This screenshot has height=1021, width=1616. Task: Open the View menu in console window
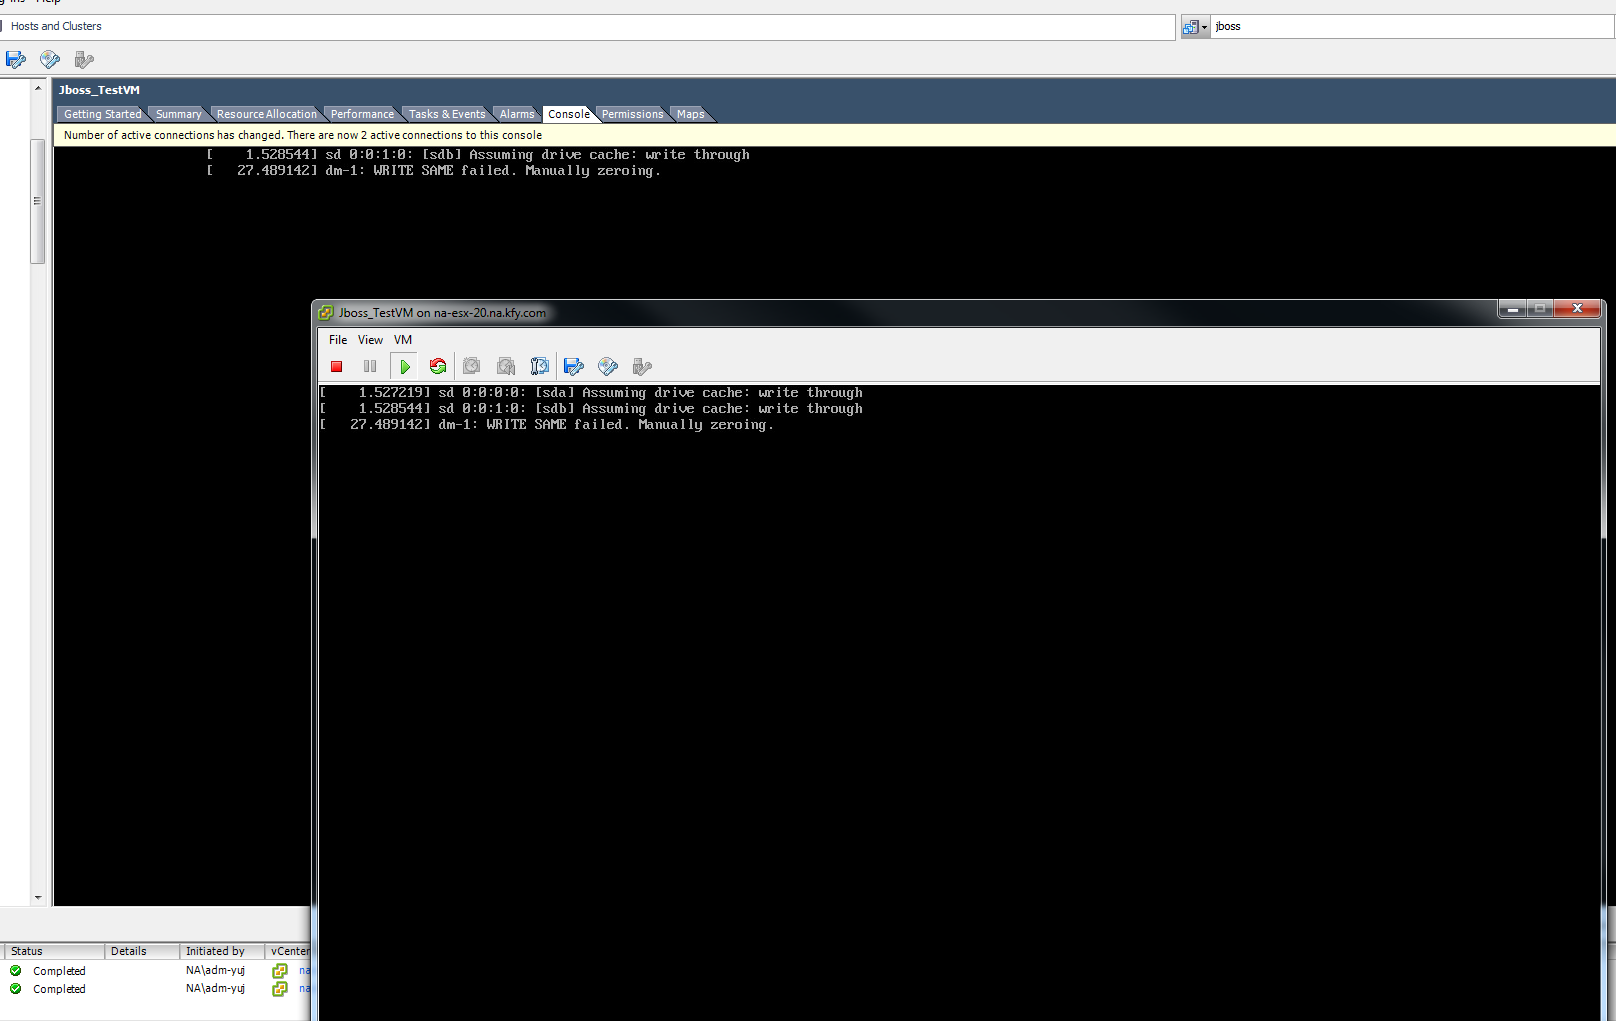coord(370,340)
